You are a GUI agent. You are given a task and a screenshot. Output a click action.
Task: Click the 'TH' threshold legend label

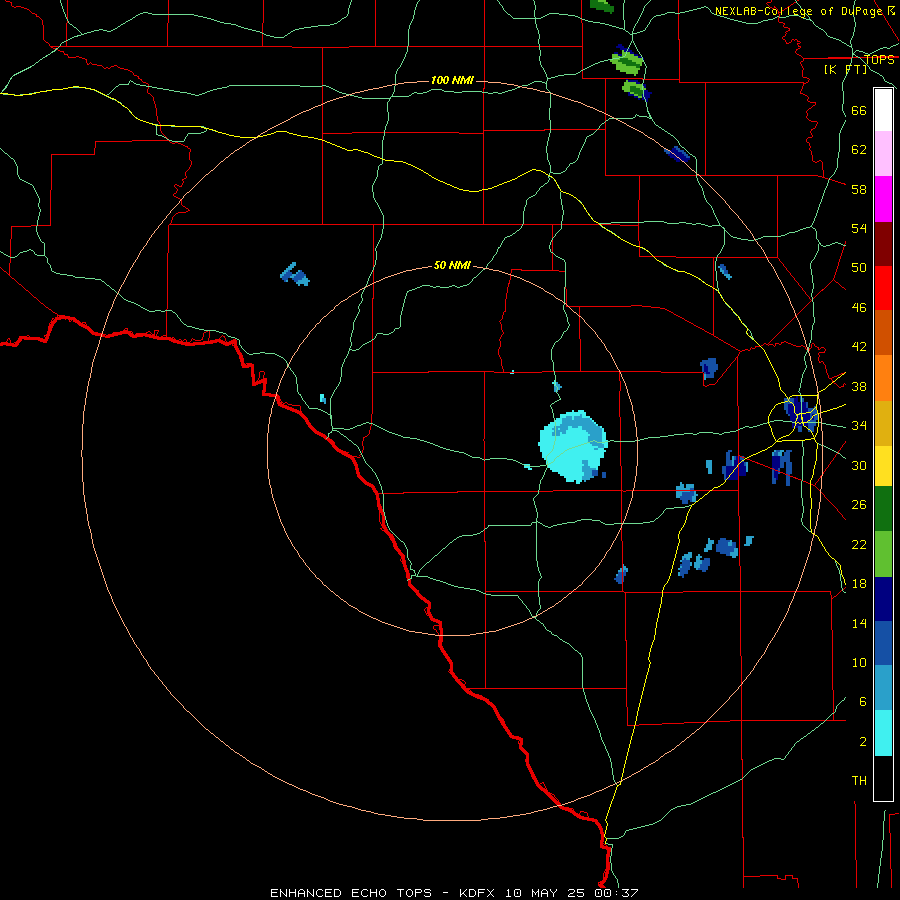[x=859, y=780]
